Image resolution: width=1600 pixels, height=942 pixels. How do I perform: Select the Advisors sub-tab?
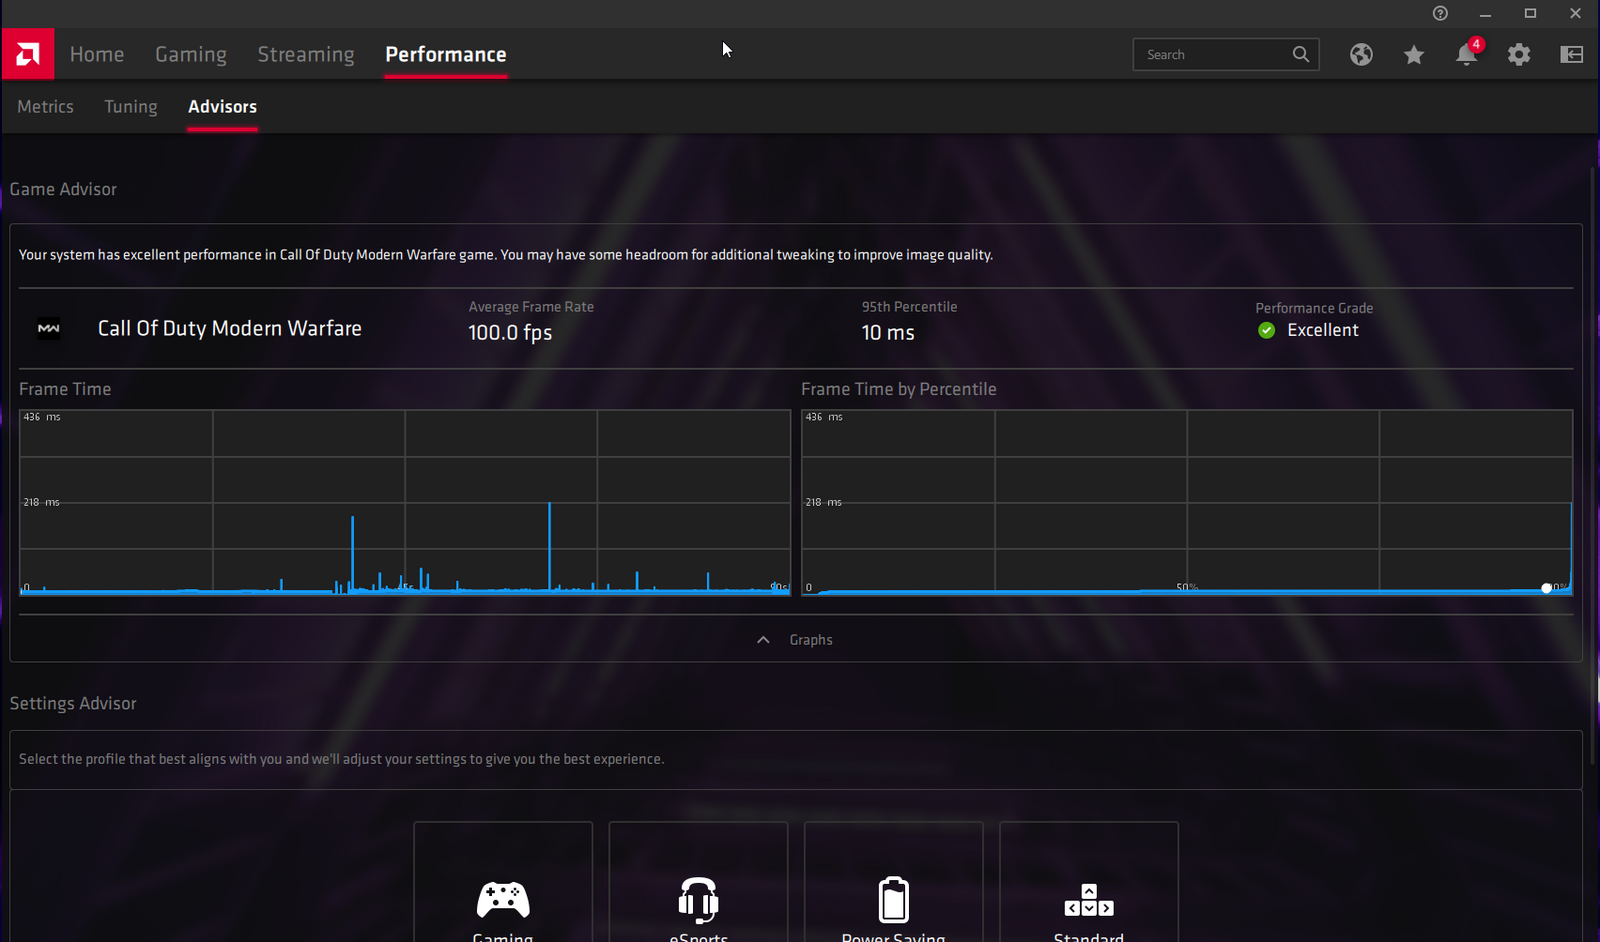click(222, 106)
